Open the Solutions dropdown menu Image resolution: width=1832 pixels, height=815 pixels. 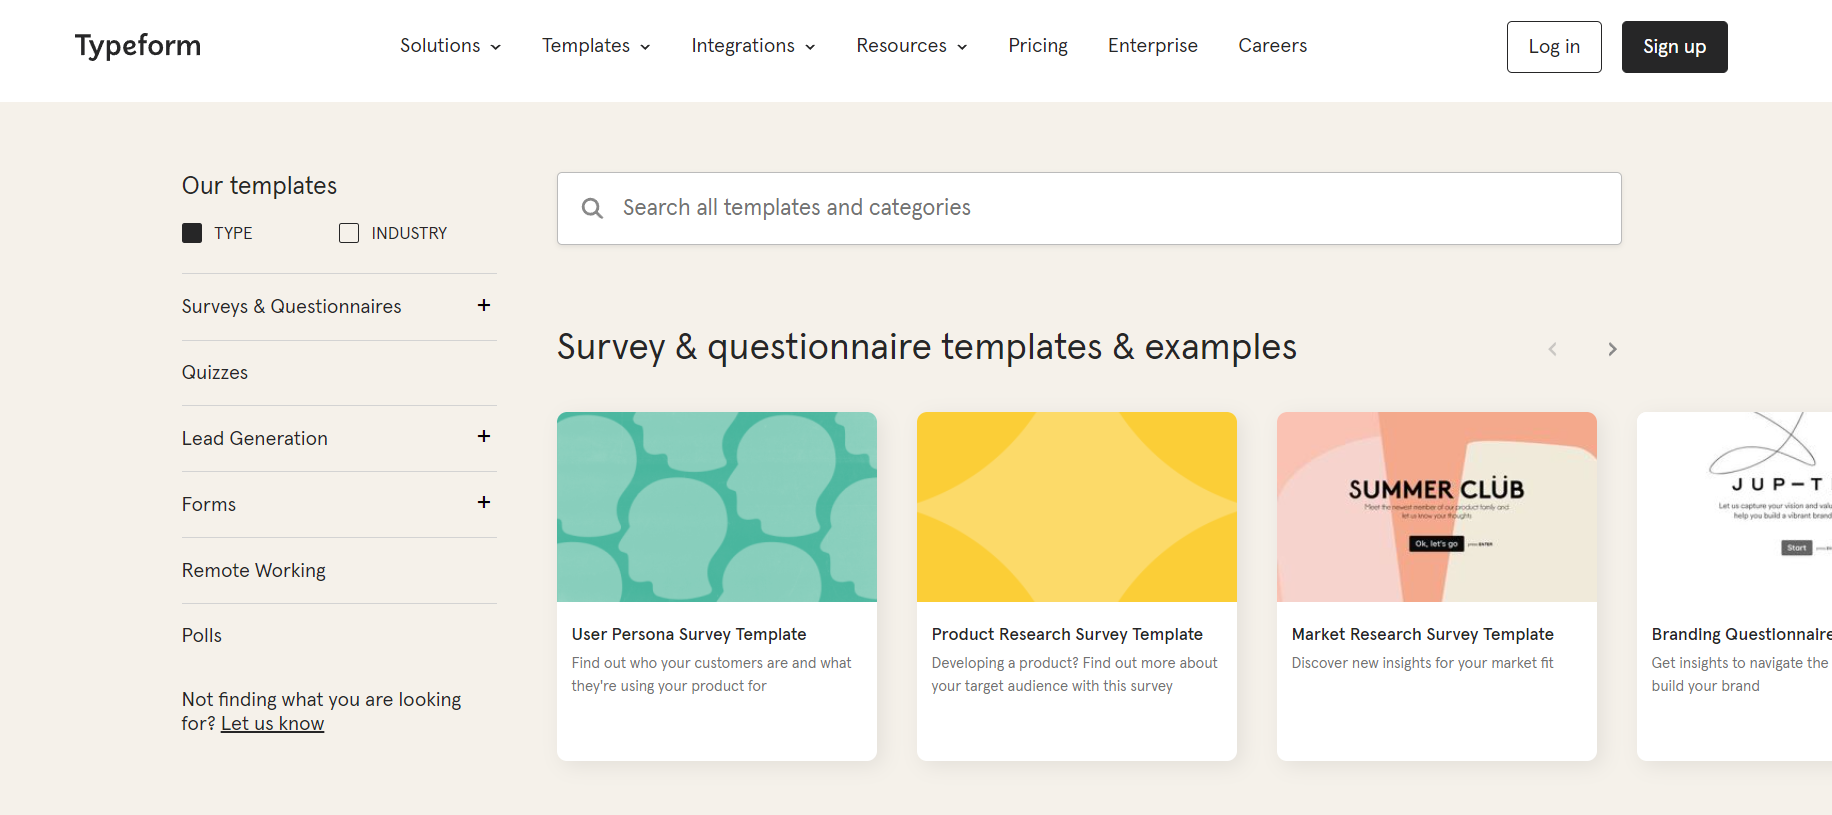click(450, 46)
